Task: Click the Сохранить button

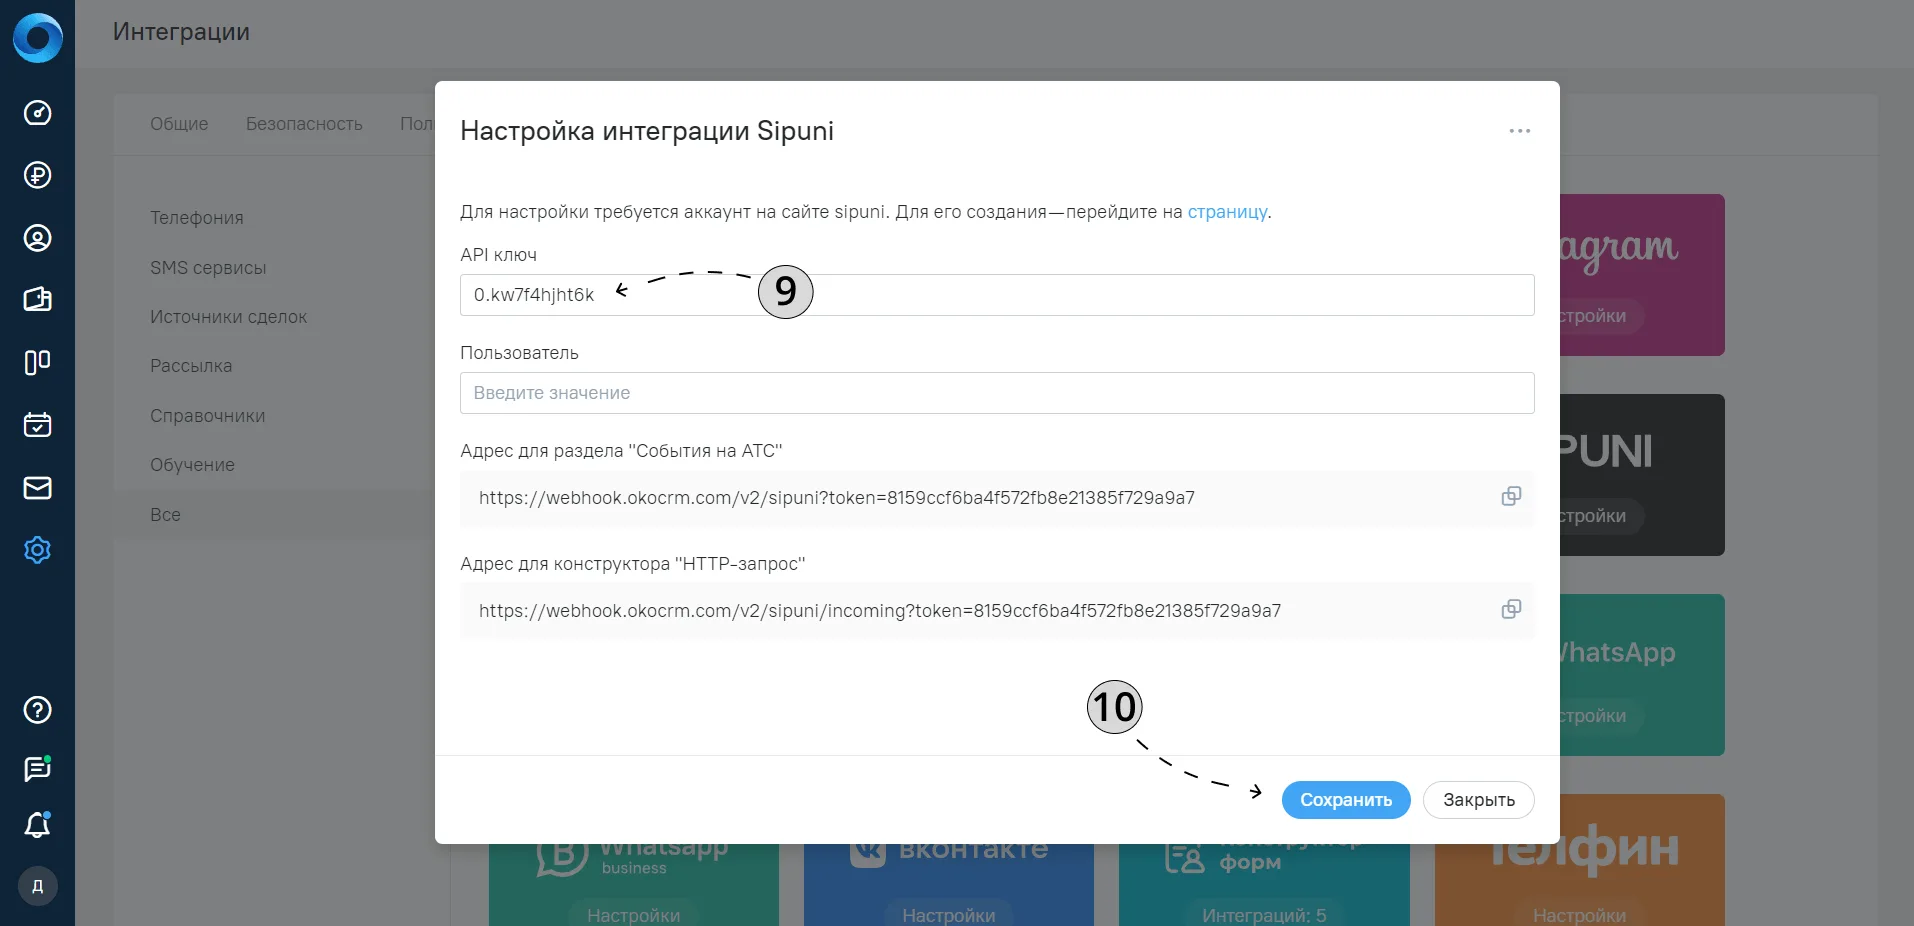Action: 1346,800
